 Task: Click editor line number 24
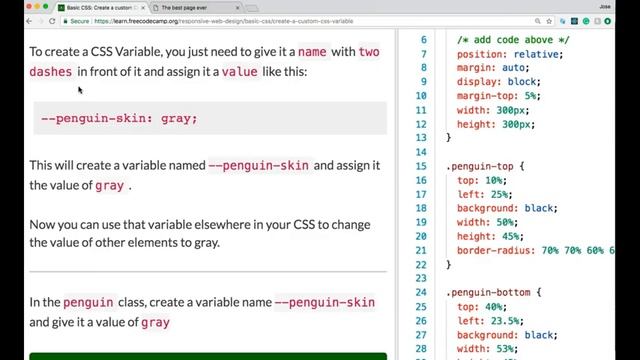[x=421, y=292]
